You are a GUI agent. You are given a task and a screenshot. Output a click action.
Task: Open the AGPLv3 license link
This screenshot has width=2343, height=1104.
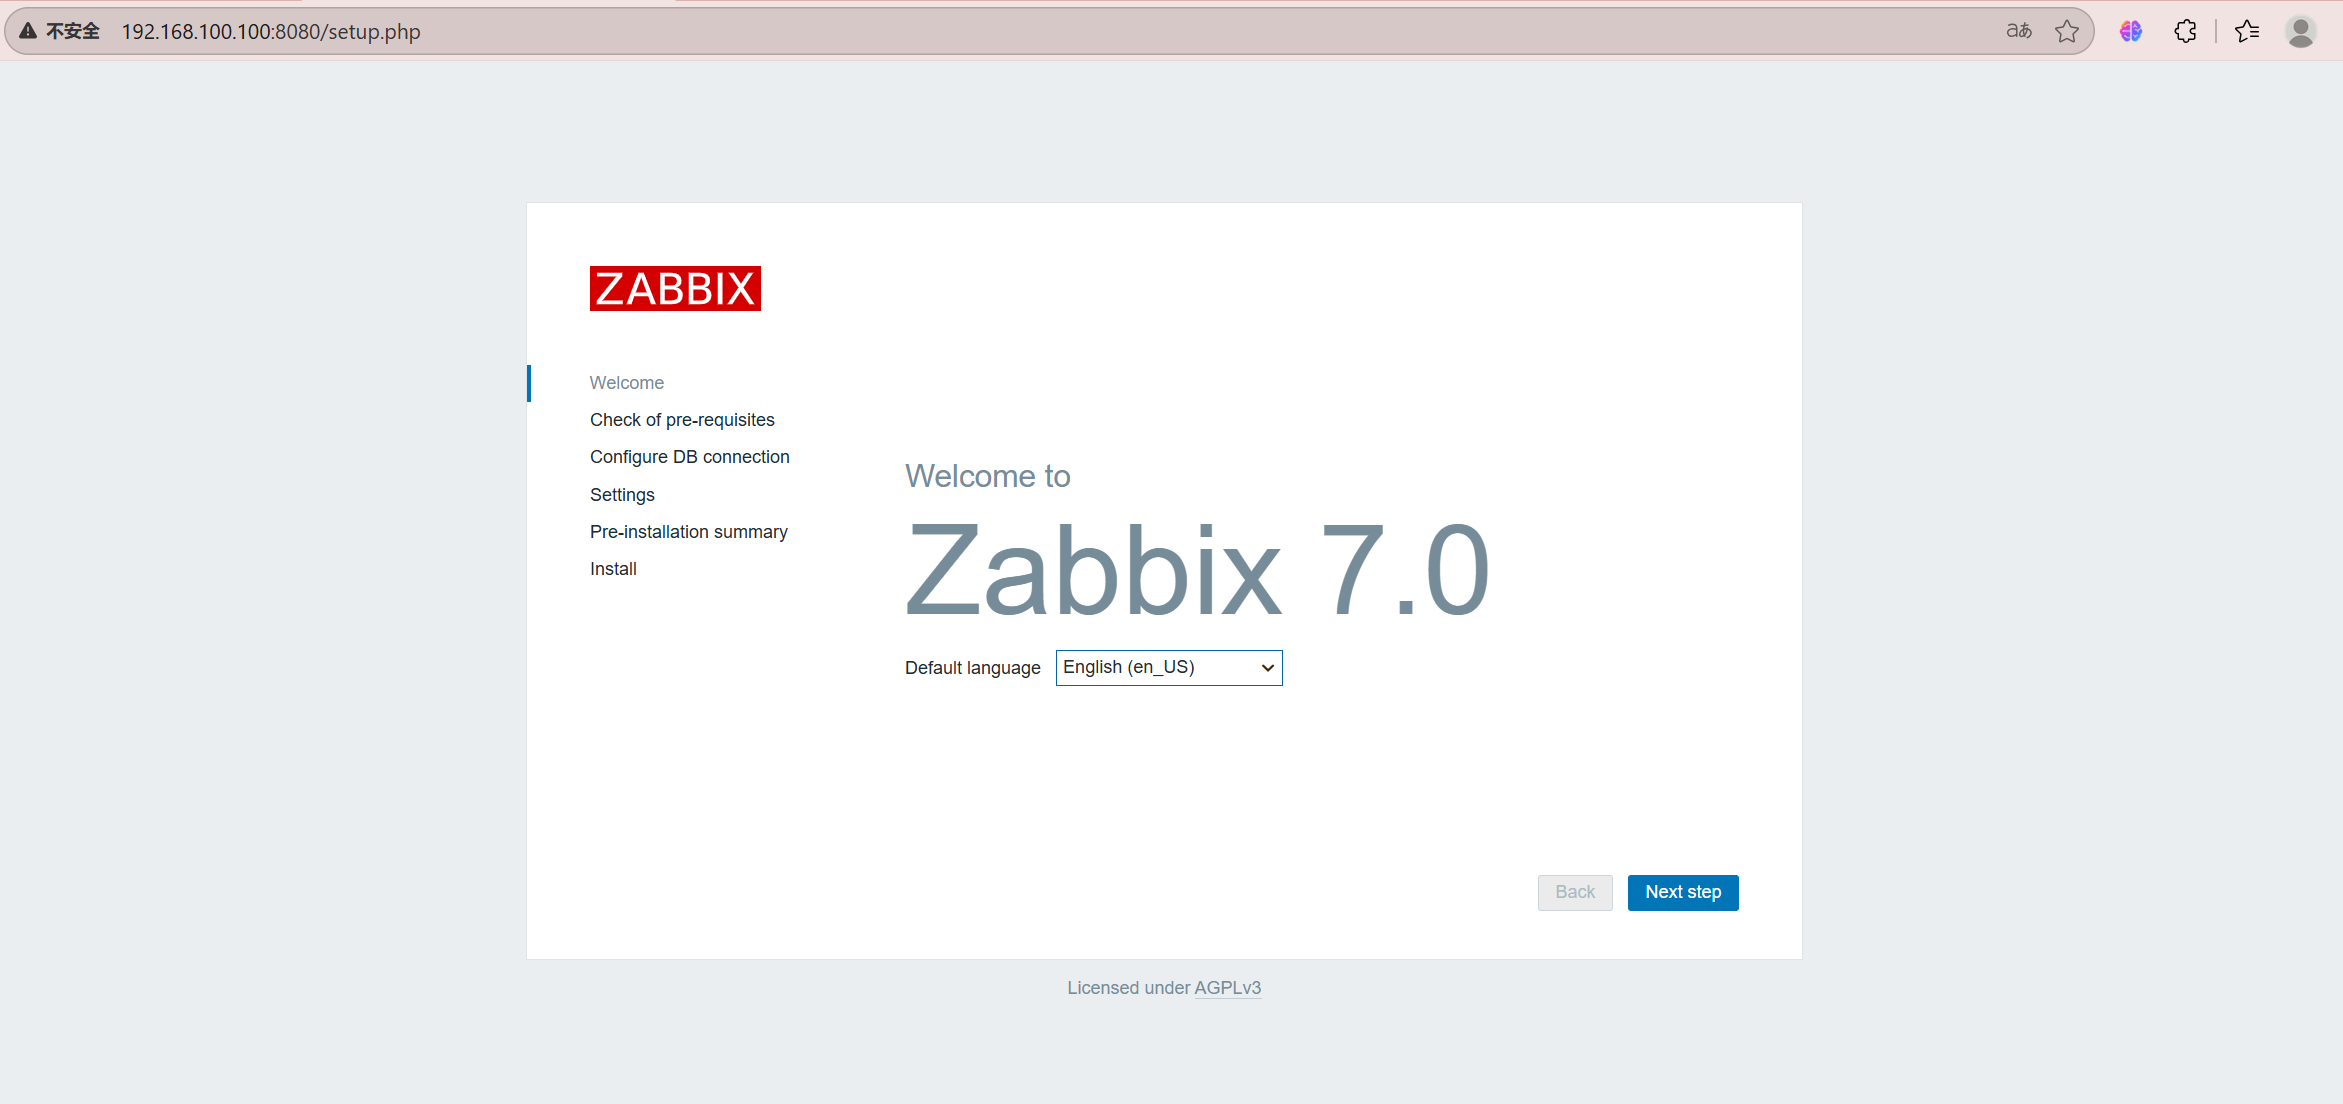tap(1227, 988)
